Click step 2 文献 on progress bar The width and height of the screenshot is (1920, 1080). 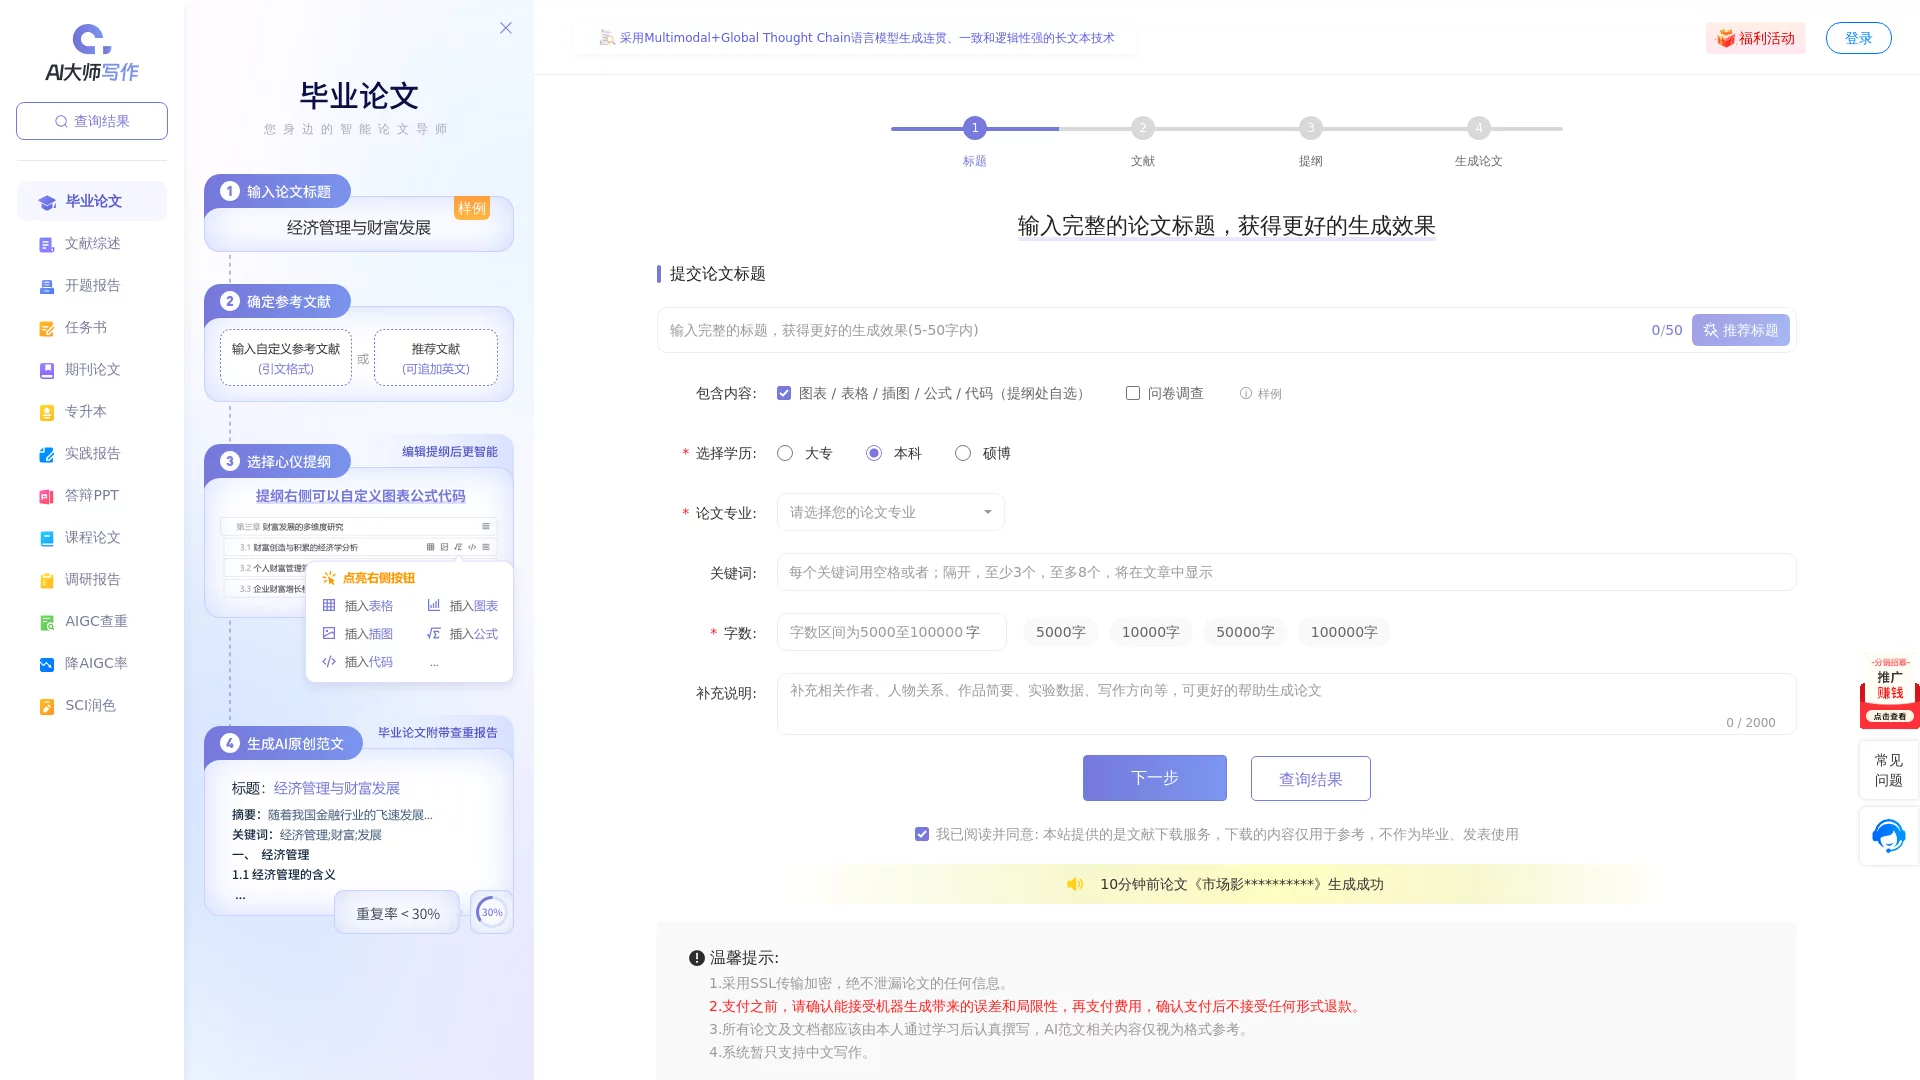point(1143,128)
